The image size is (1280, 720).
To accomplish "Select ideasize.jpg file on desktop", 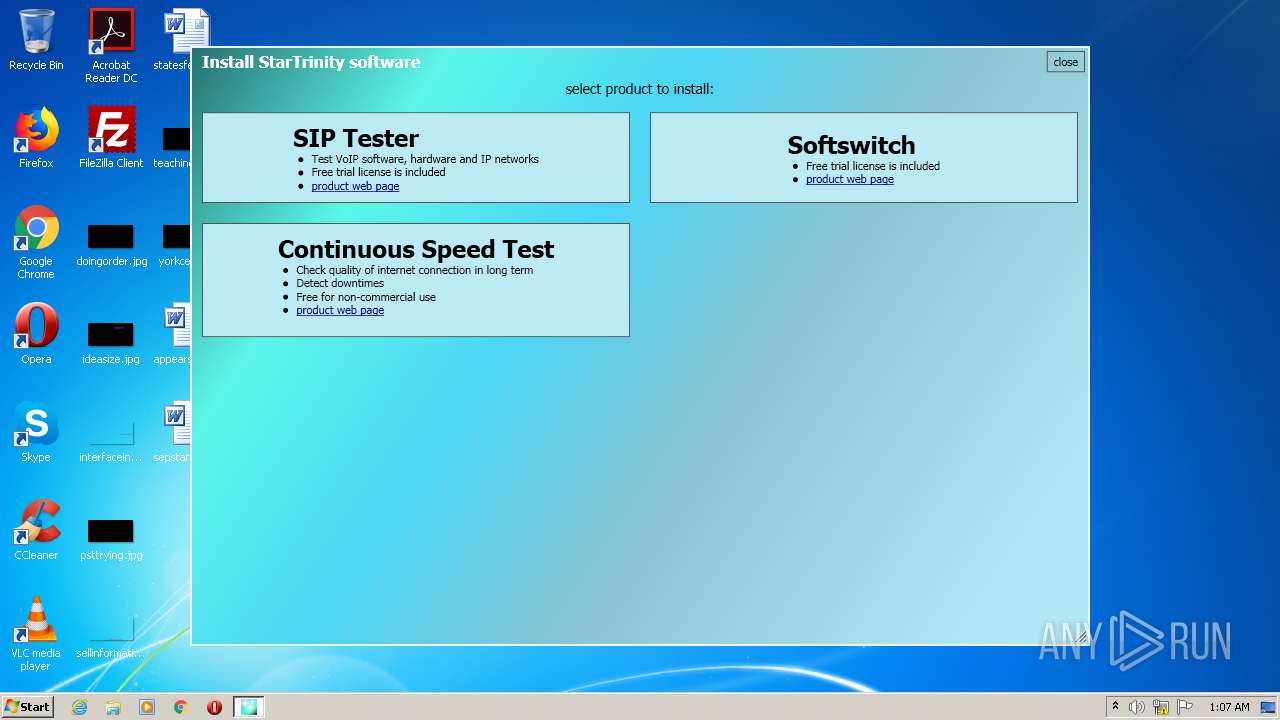I will (111, 342).
